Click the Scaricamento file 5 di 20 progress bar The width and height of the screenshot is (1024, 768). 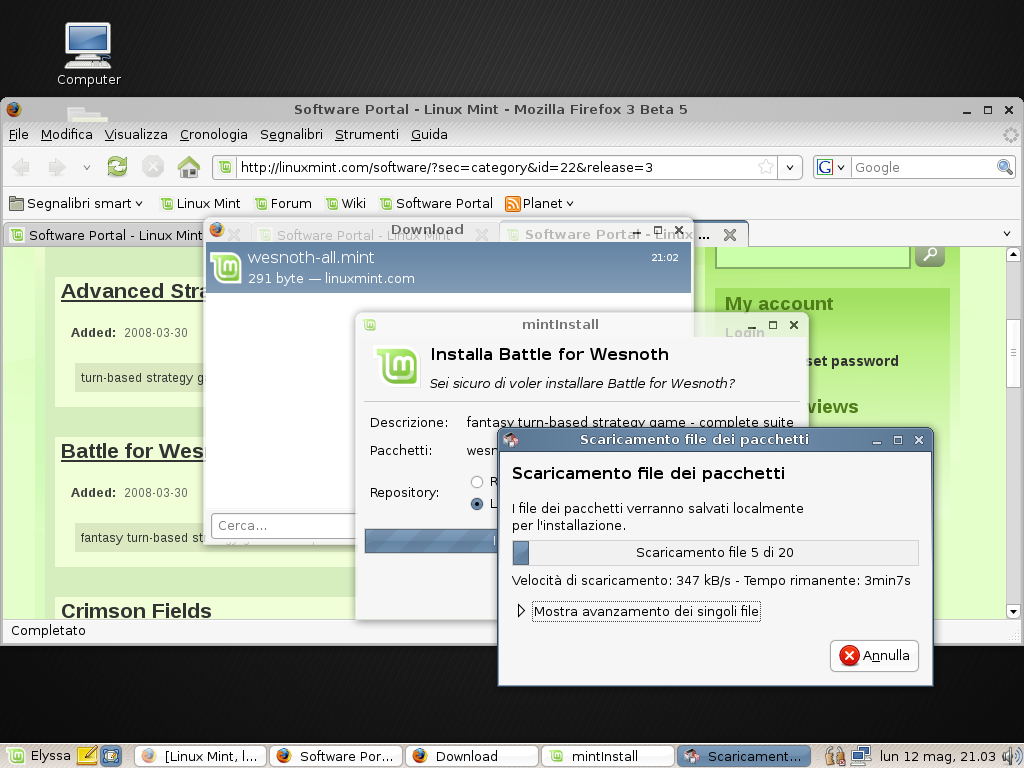pyautogui.click(x=715, y=552)
